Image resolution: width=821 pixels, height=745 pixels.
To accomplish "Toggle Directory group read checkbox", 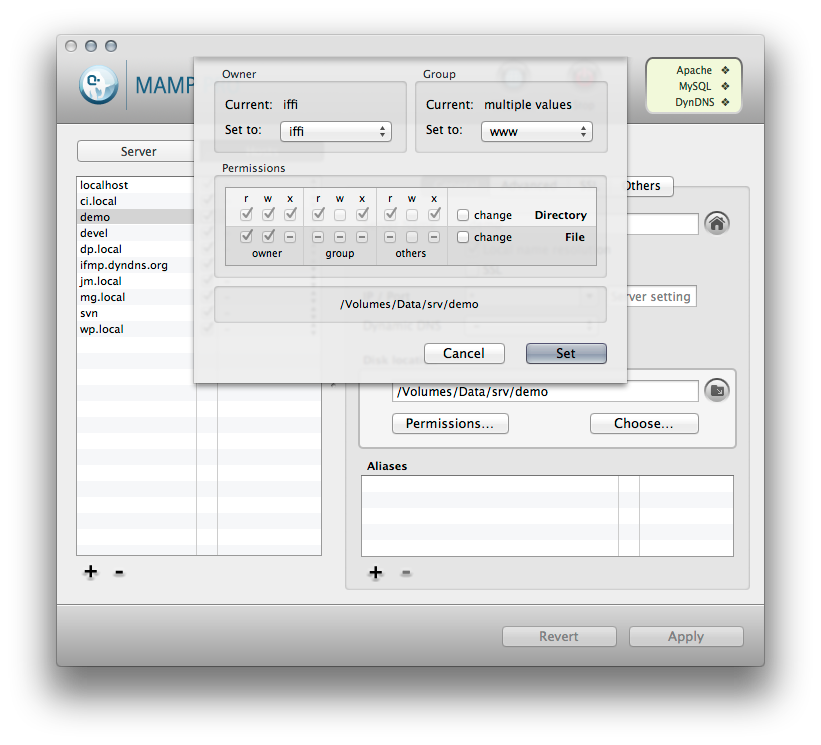I will coord(318,215).
